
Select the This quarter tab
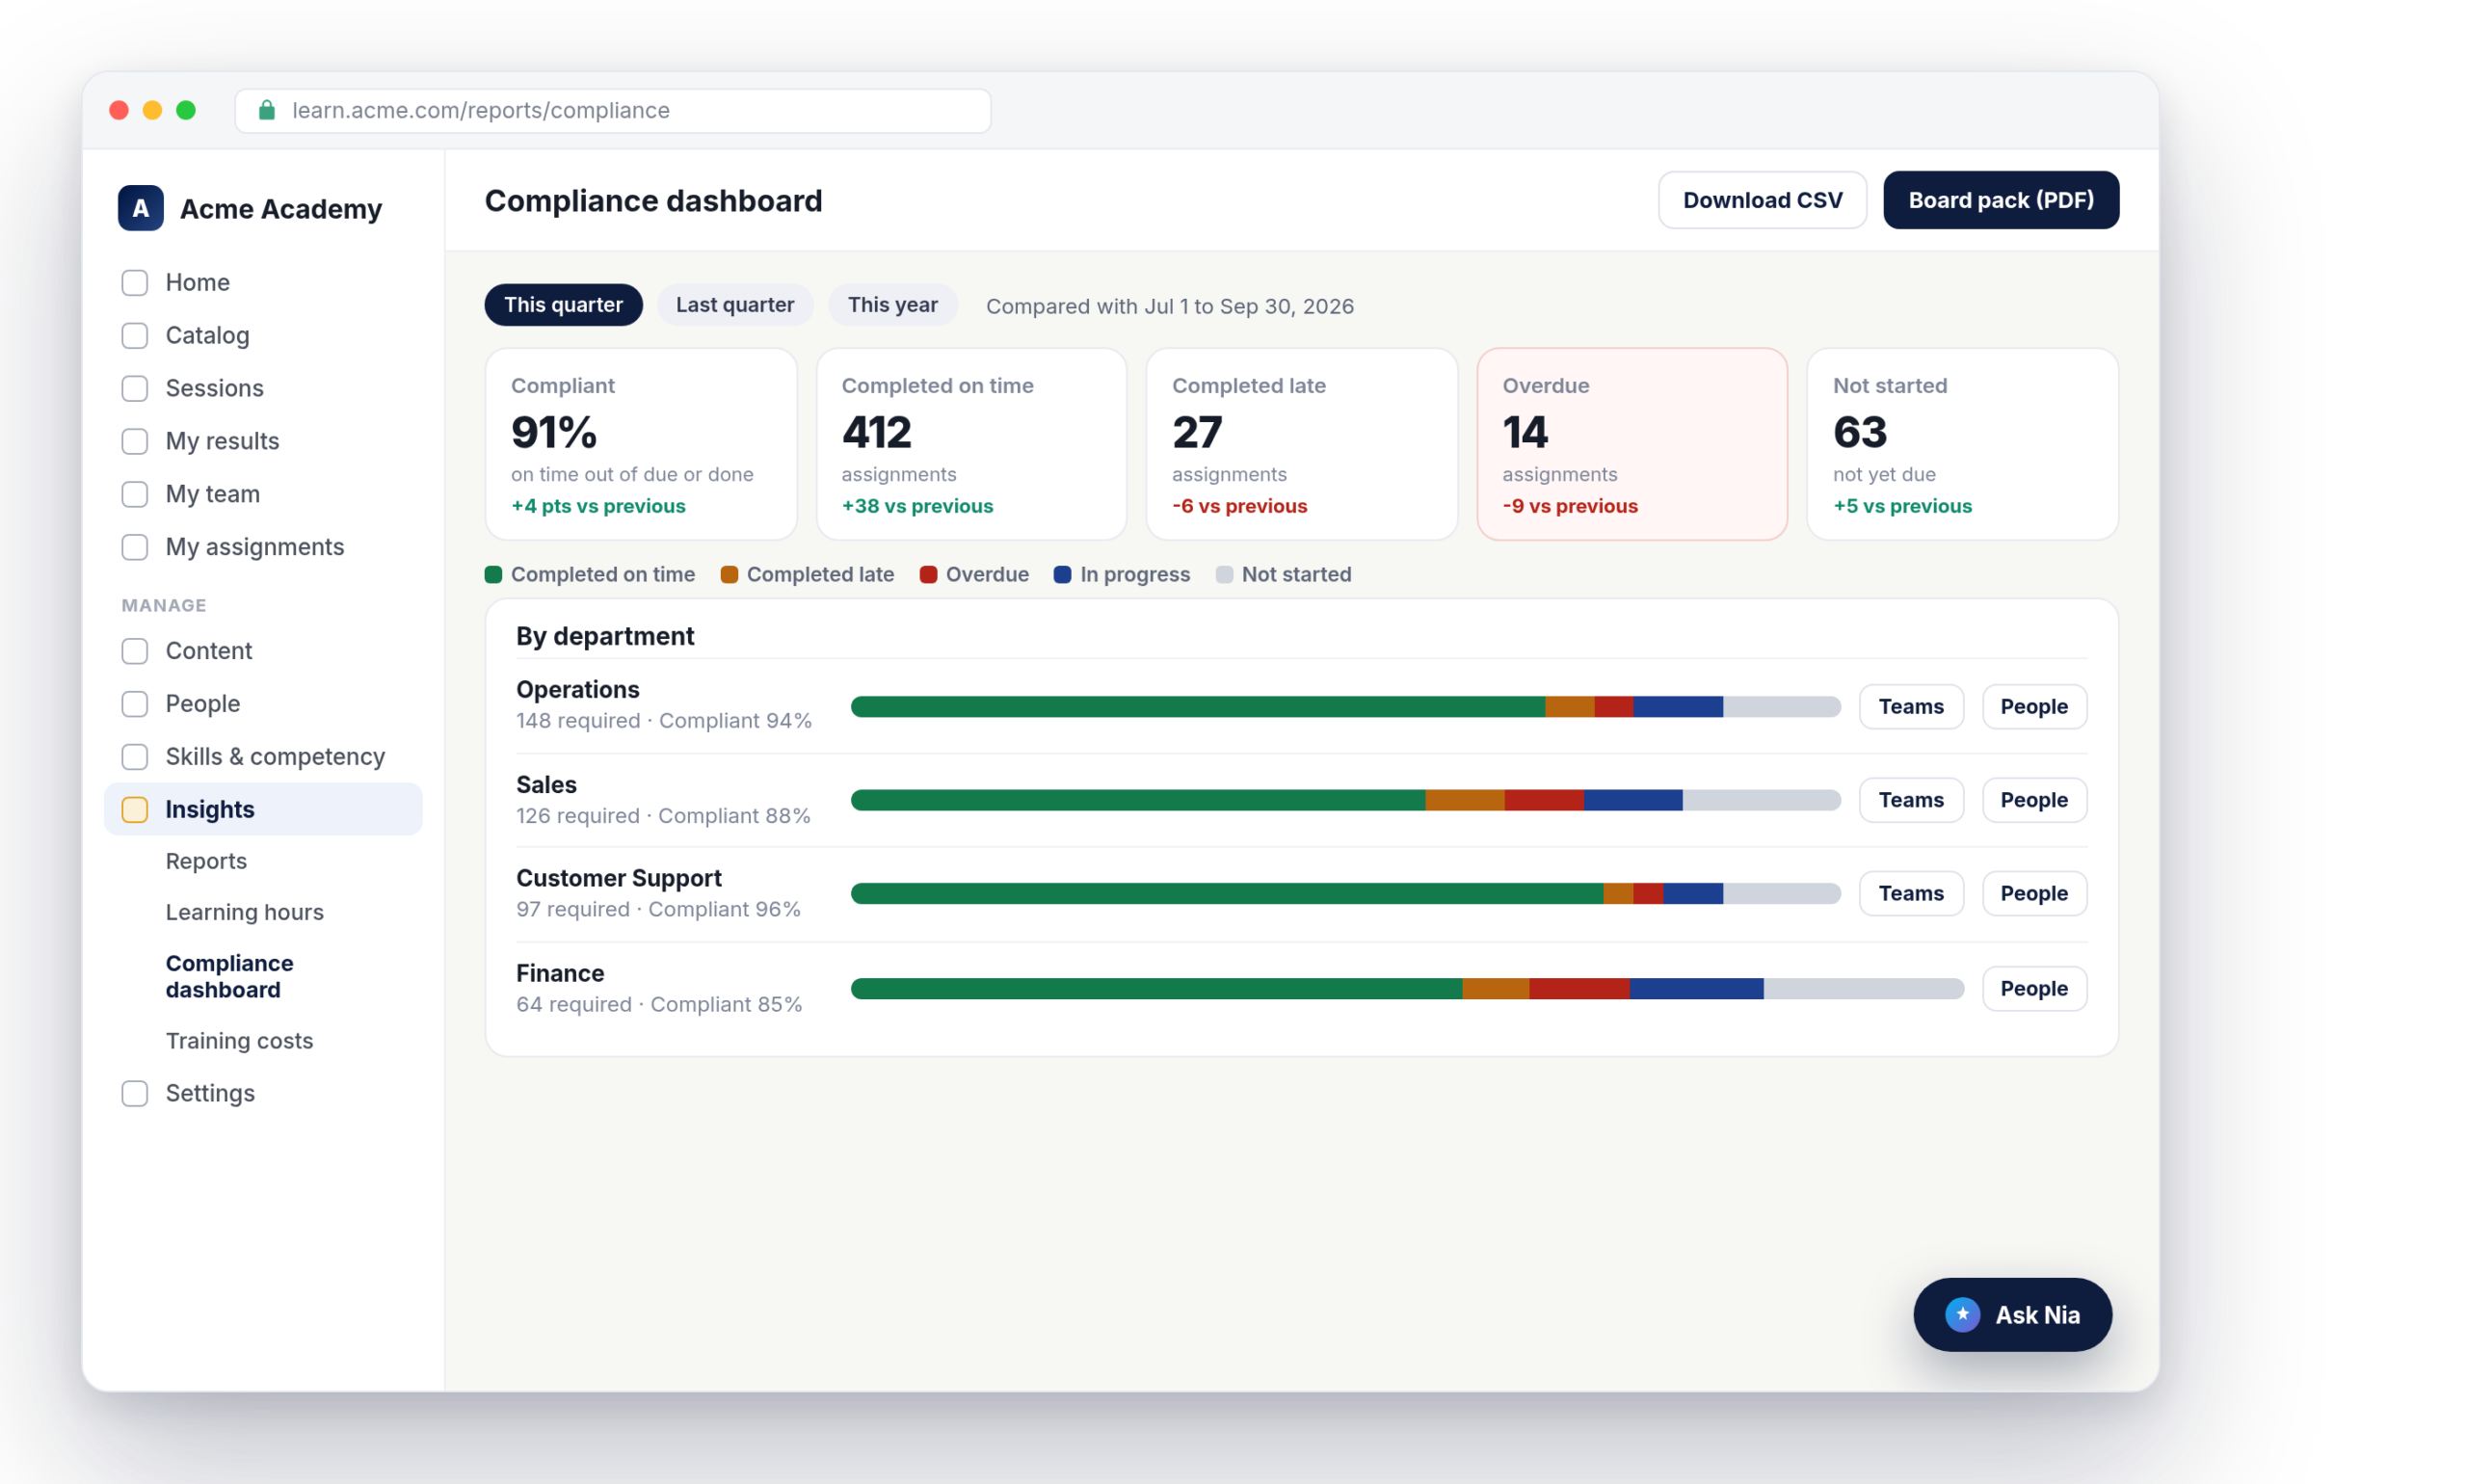(563, 305)
